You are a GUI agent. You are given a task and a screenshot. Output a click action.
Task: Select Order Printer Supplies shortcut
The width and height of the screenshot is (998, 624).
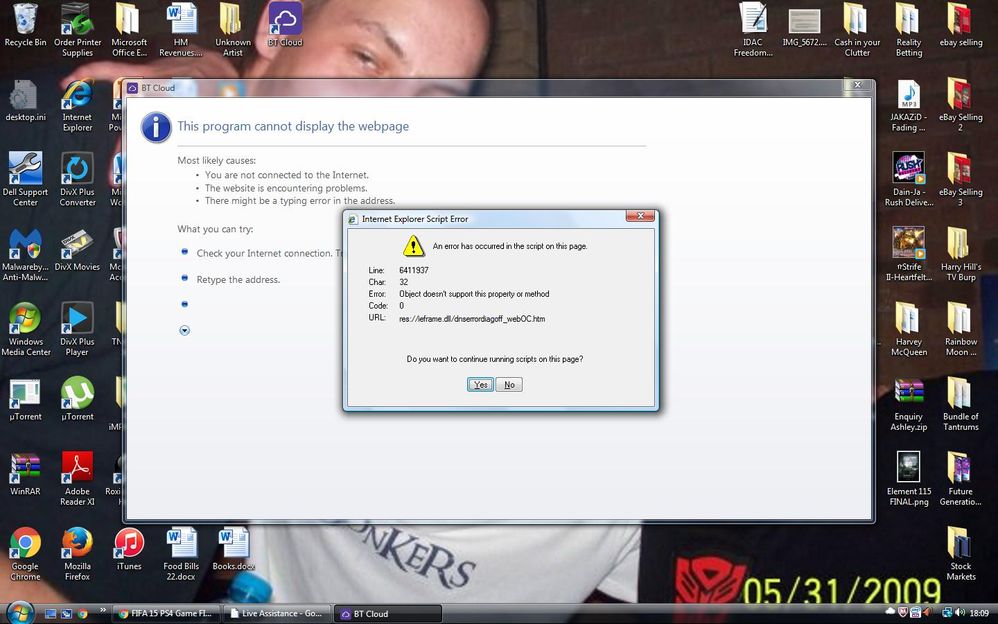click(x=78, y=30)
